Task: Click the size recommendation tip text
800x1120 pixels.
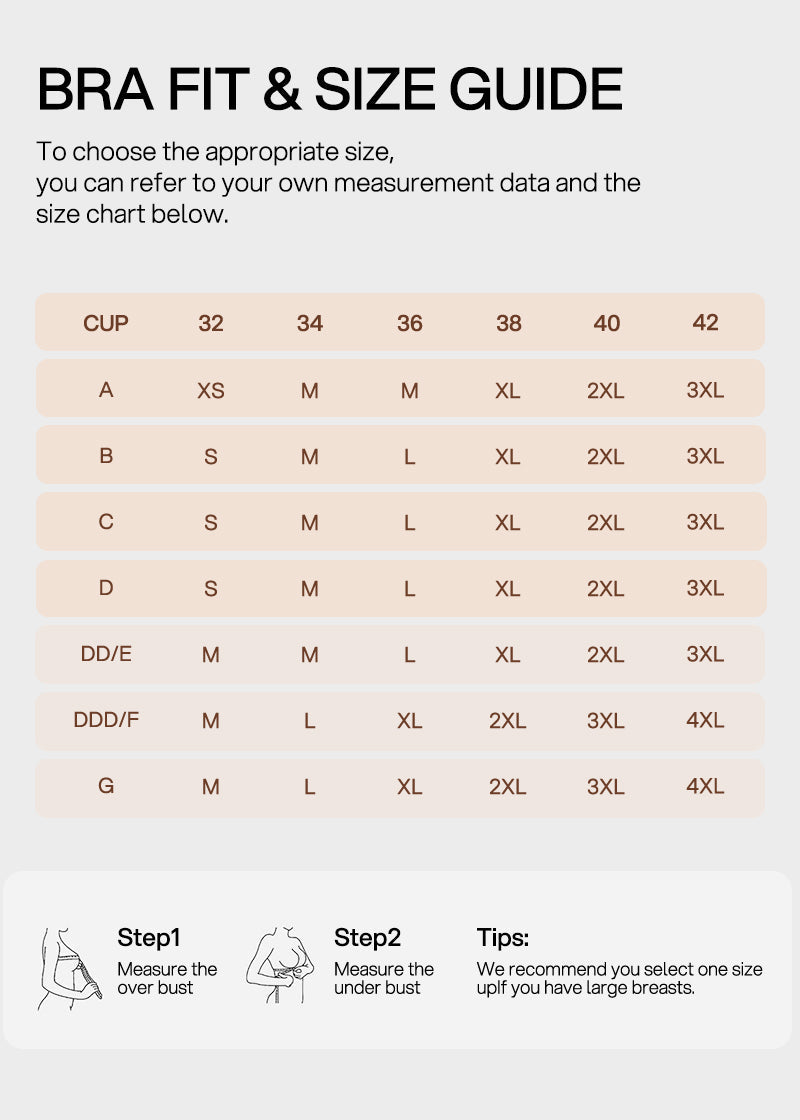Action: tap(619, 979)
